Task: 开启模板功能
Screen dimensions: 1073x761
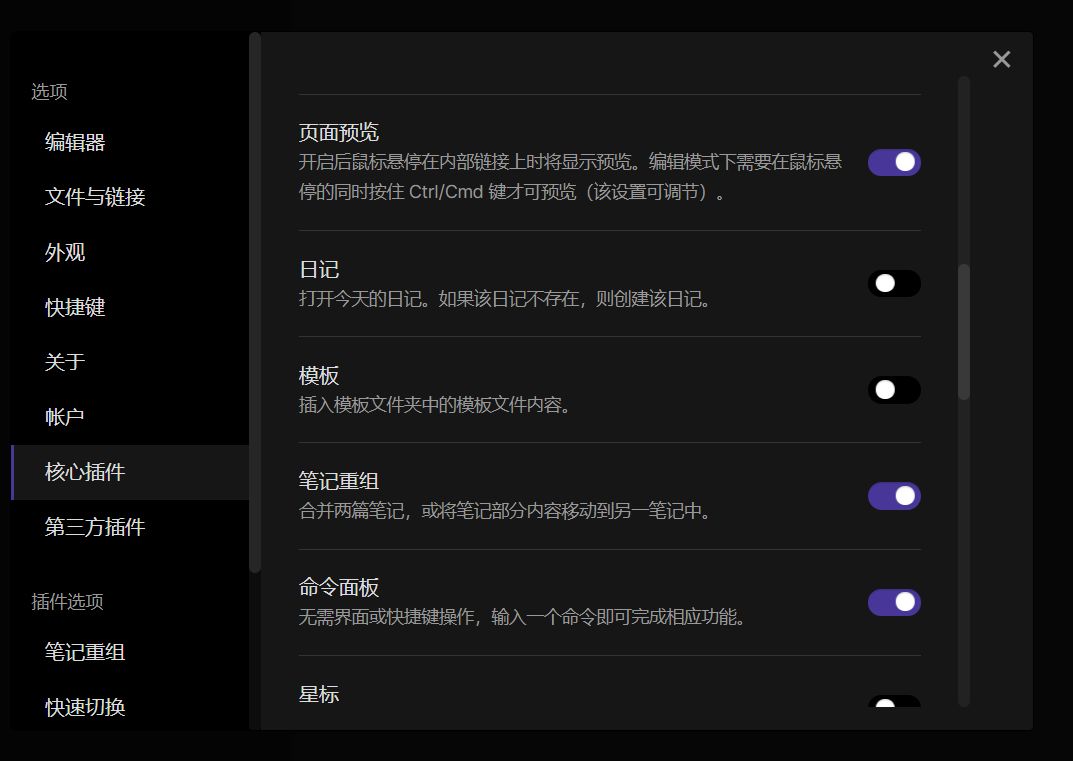Action: click(x=893, y=390)
